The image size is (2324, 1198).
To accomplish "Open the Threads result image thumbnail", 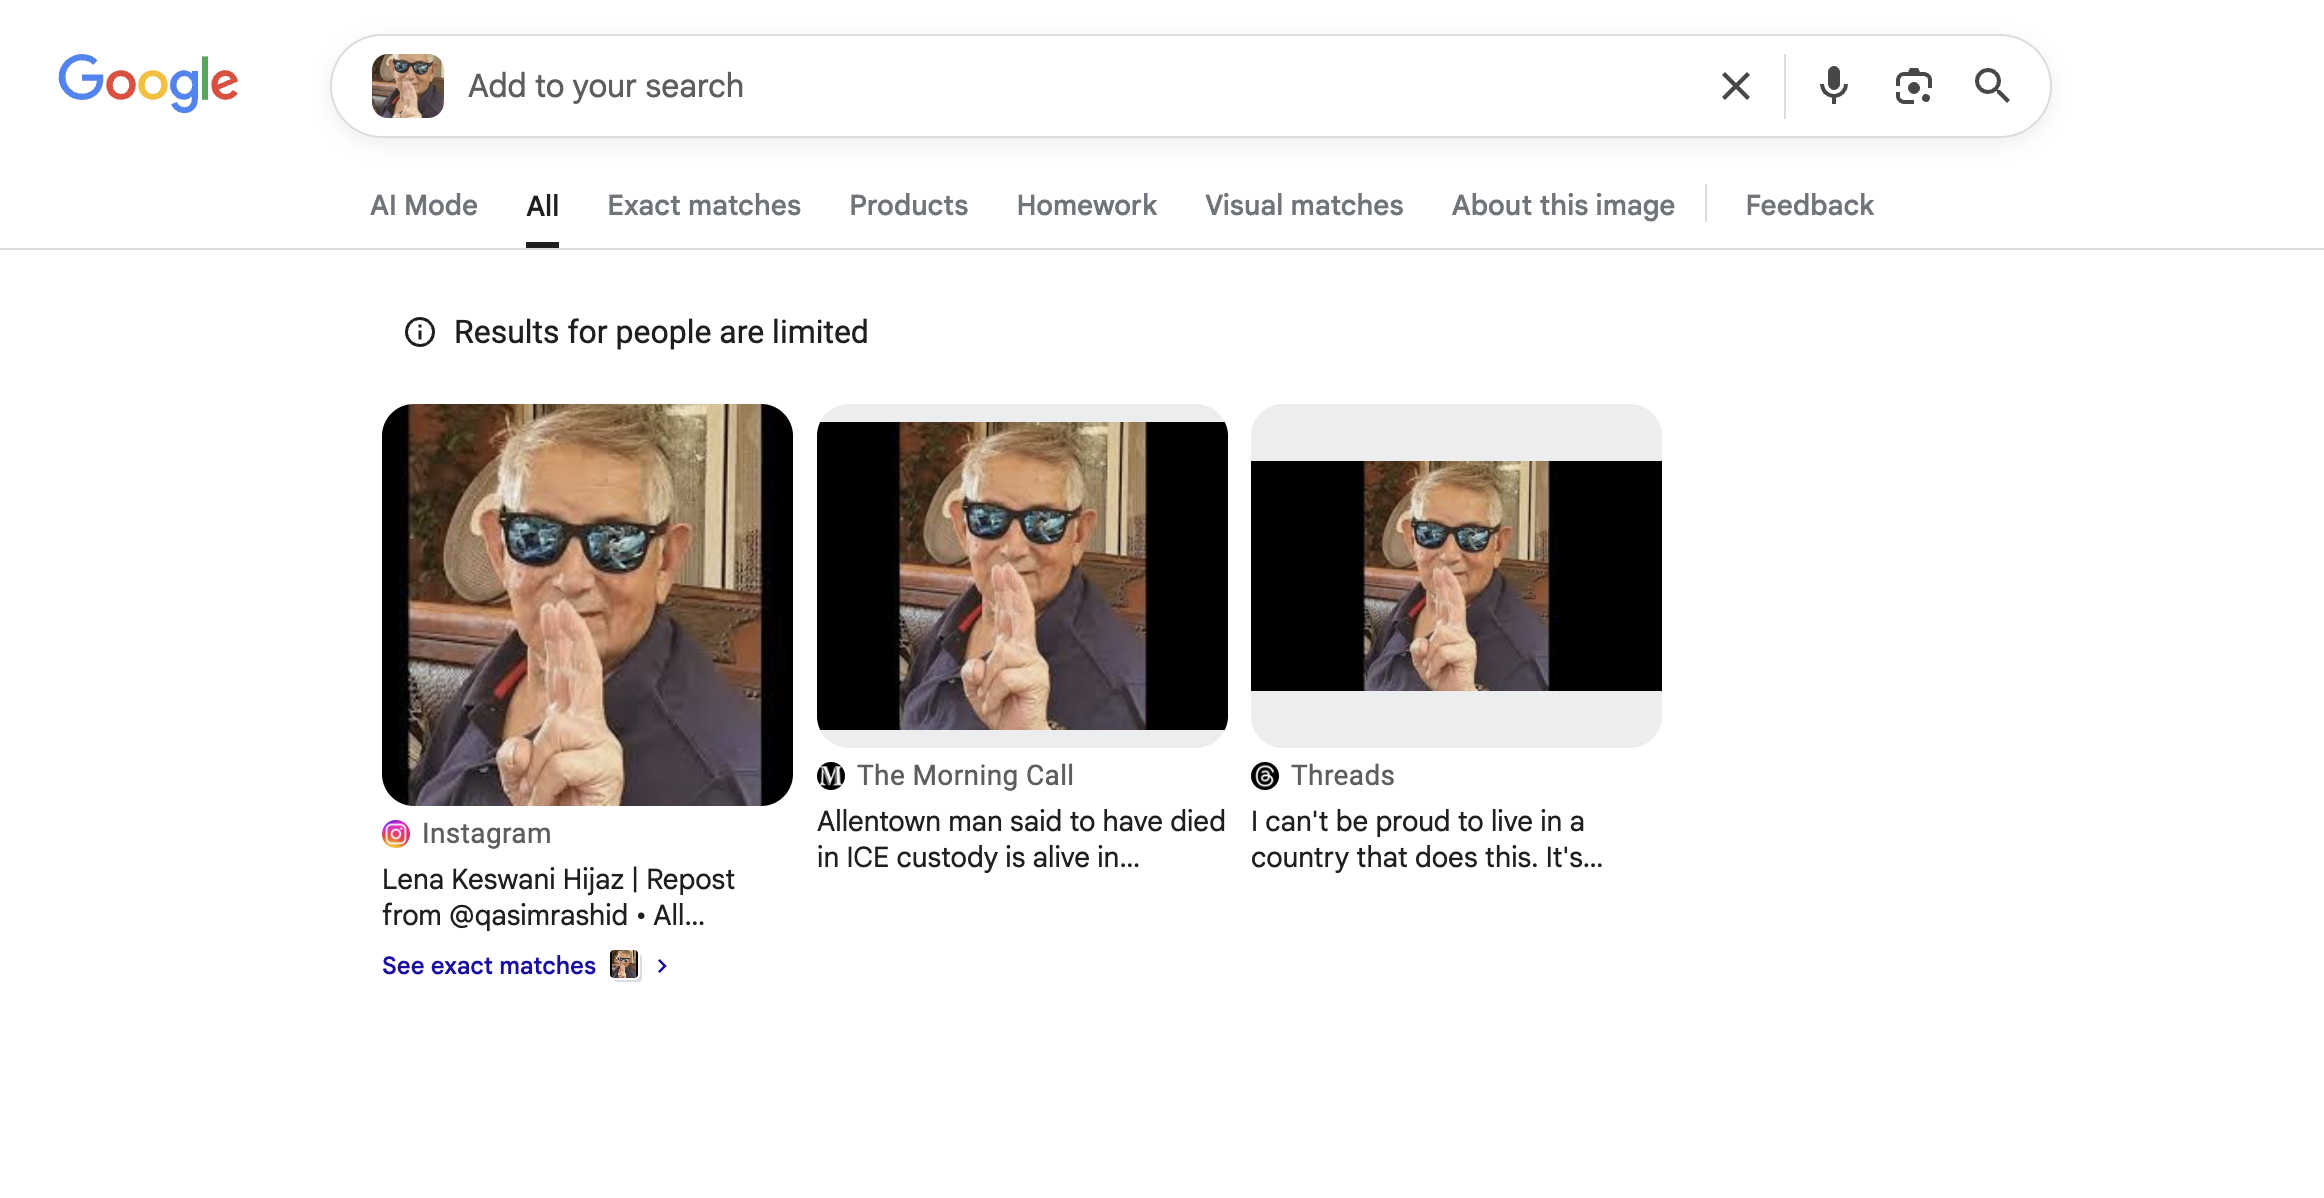I will 1456,576.
